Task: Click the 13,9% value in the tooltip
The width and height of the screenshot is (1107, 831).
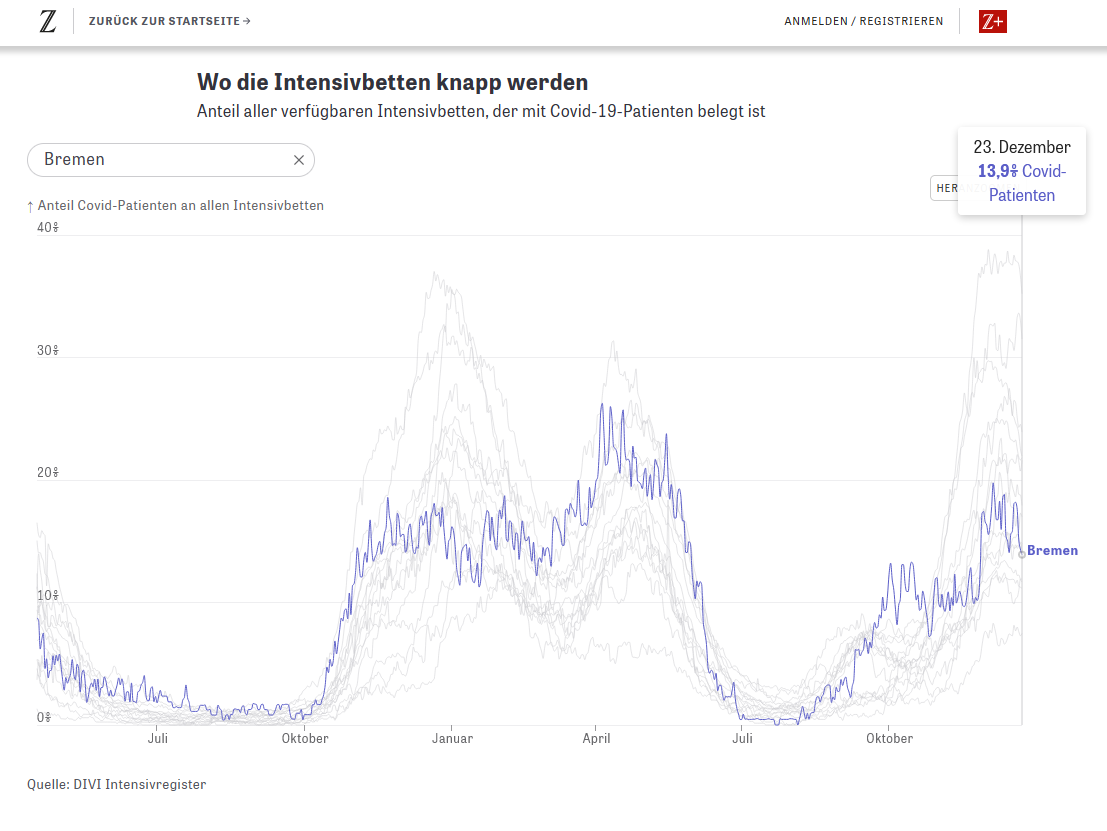Action: pos(997,171)
